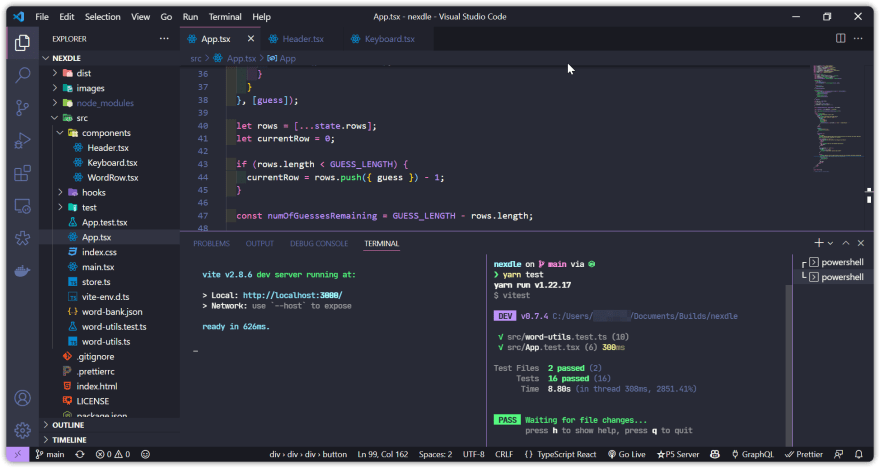880x468 pixels.
Task: Expand the hooks folder
Action: (x=93, y=192)
